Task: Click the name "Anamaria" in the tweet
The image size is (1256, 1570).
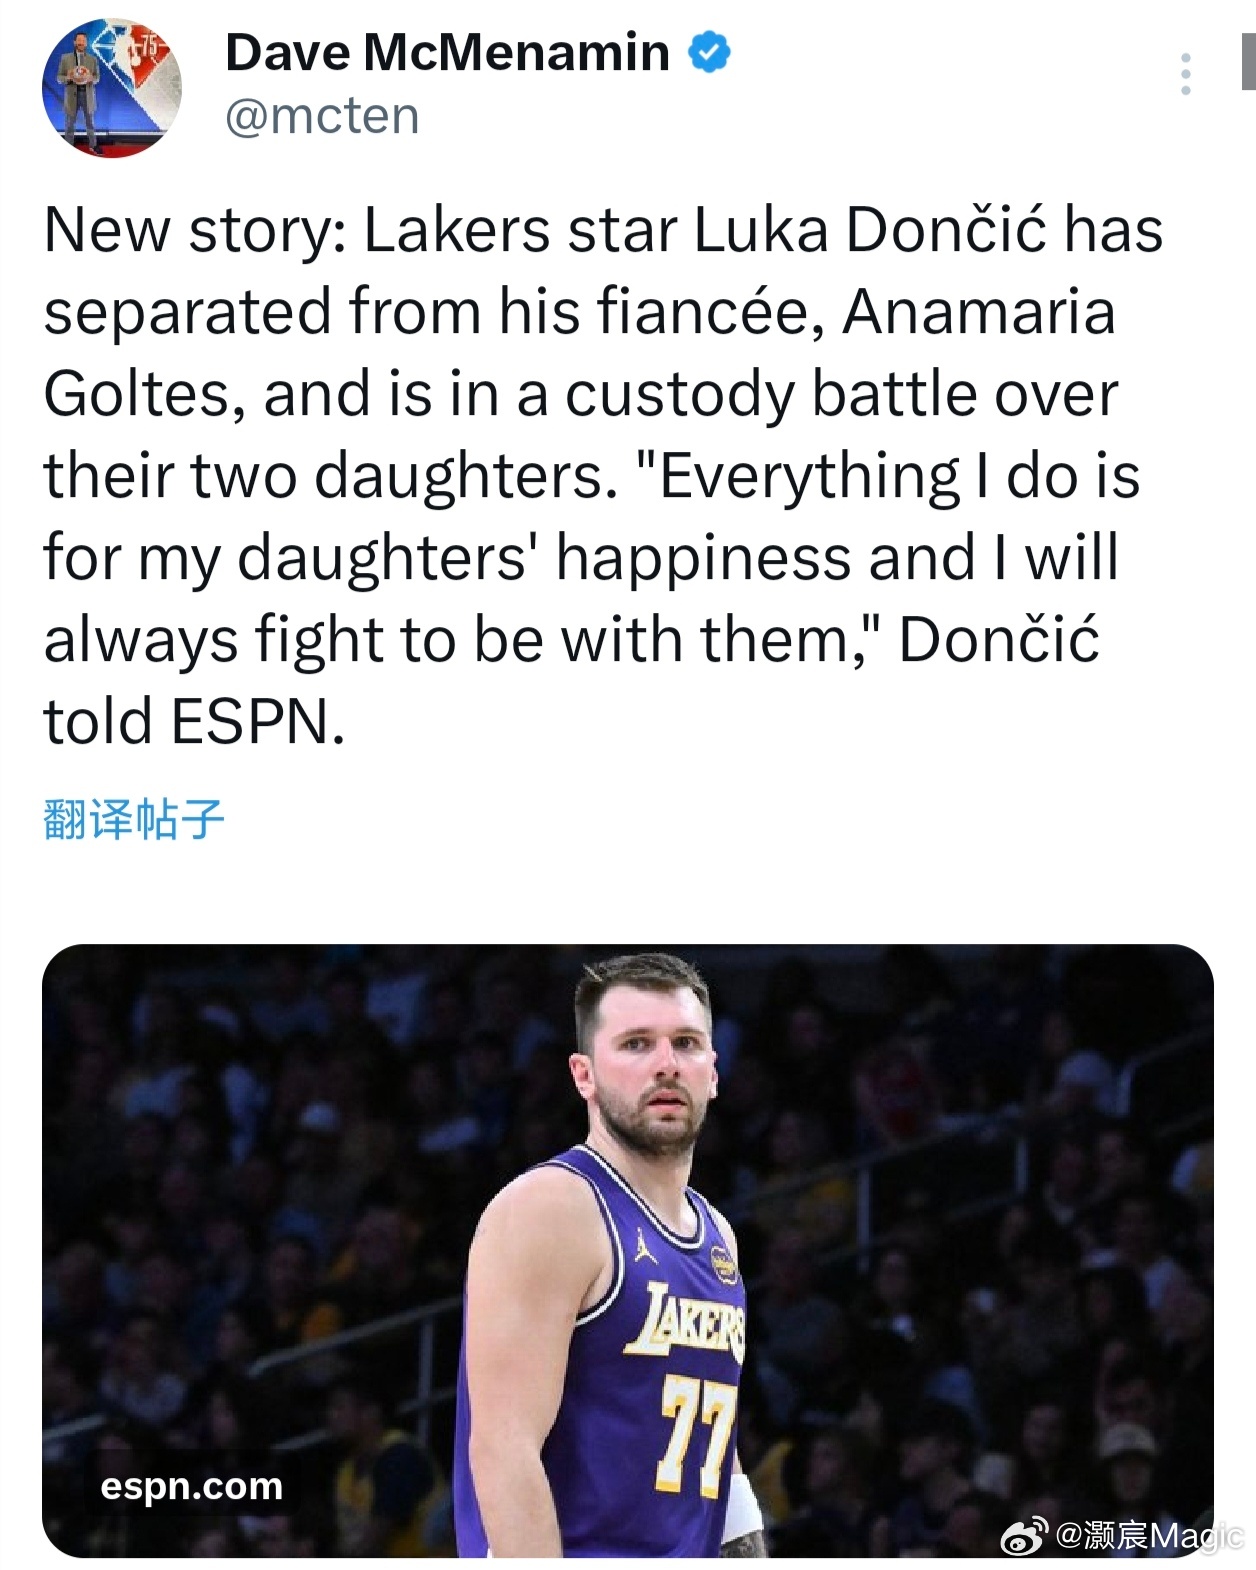Action: click(979, 312)
